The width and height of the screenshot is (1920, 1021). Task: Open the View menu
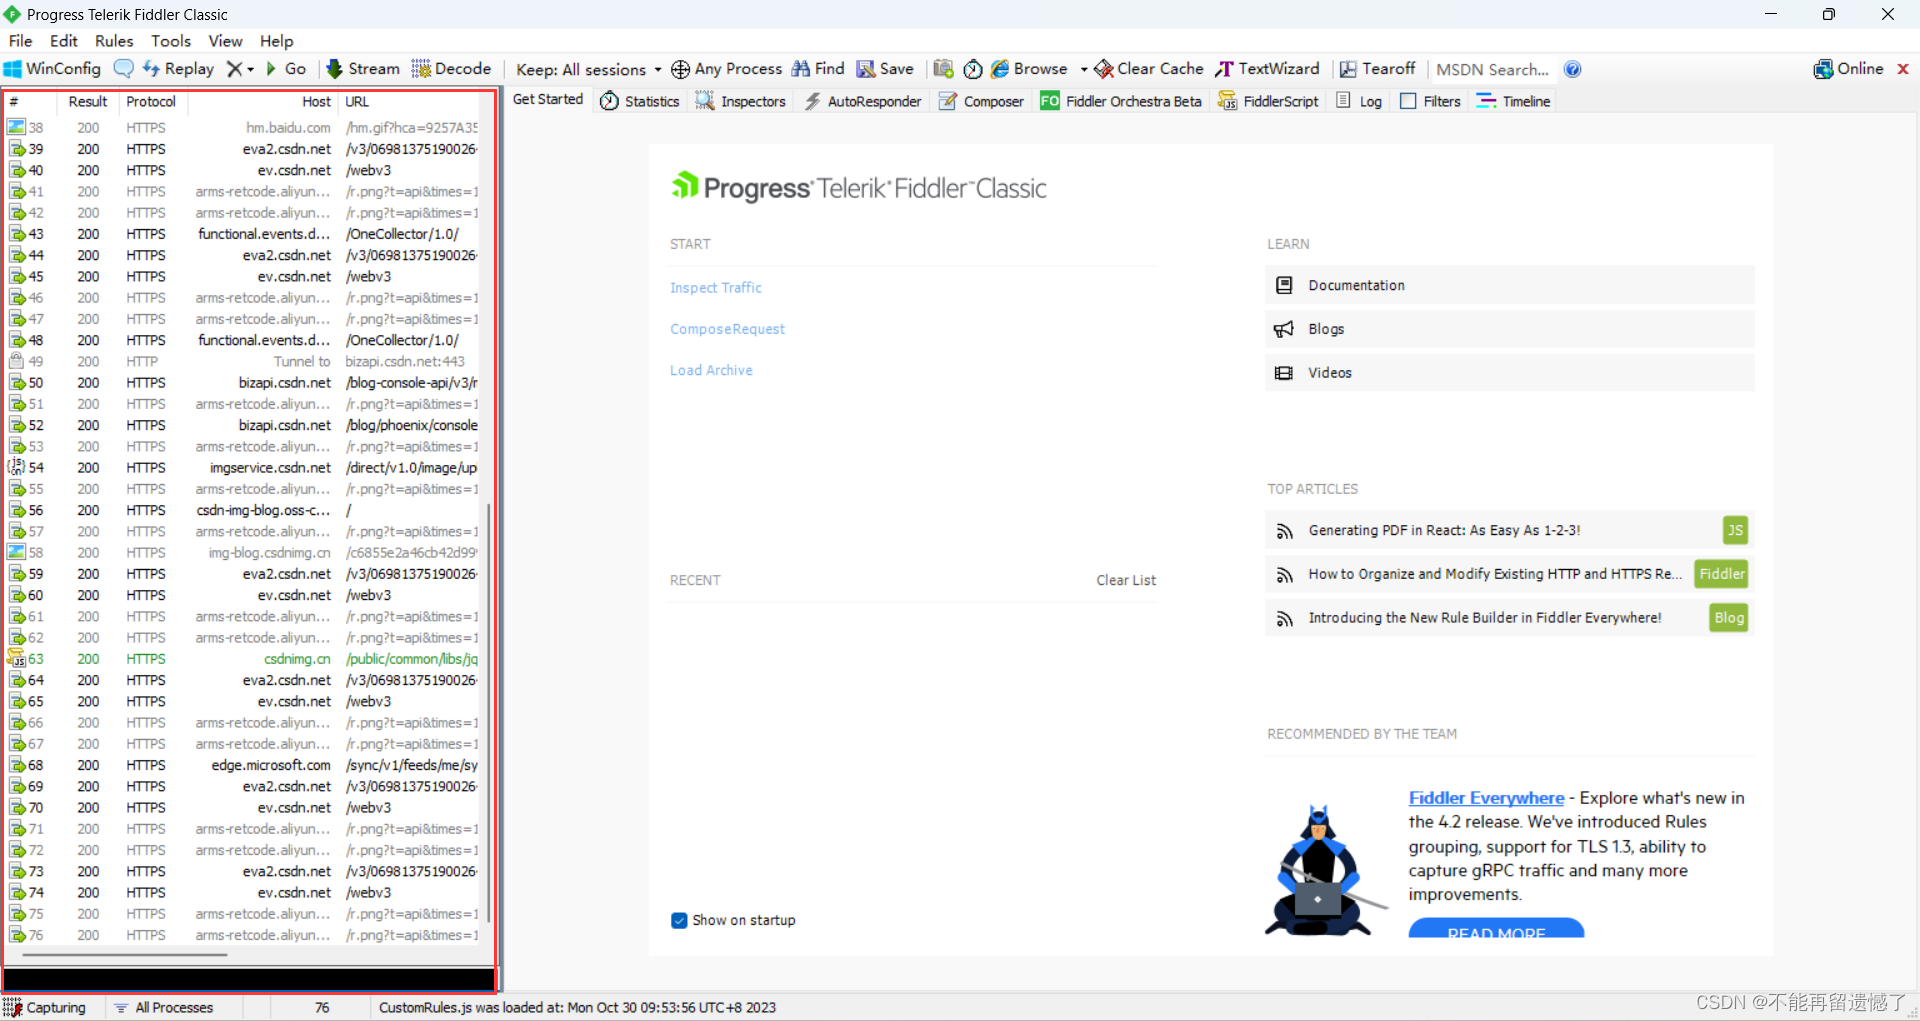(225, 41)
